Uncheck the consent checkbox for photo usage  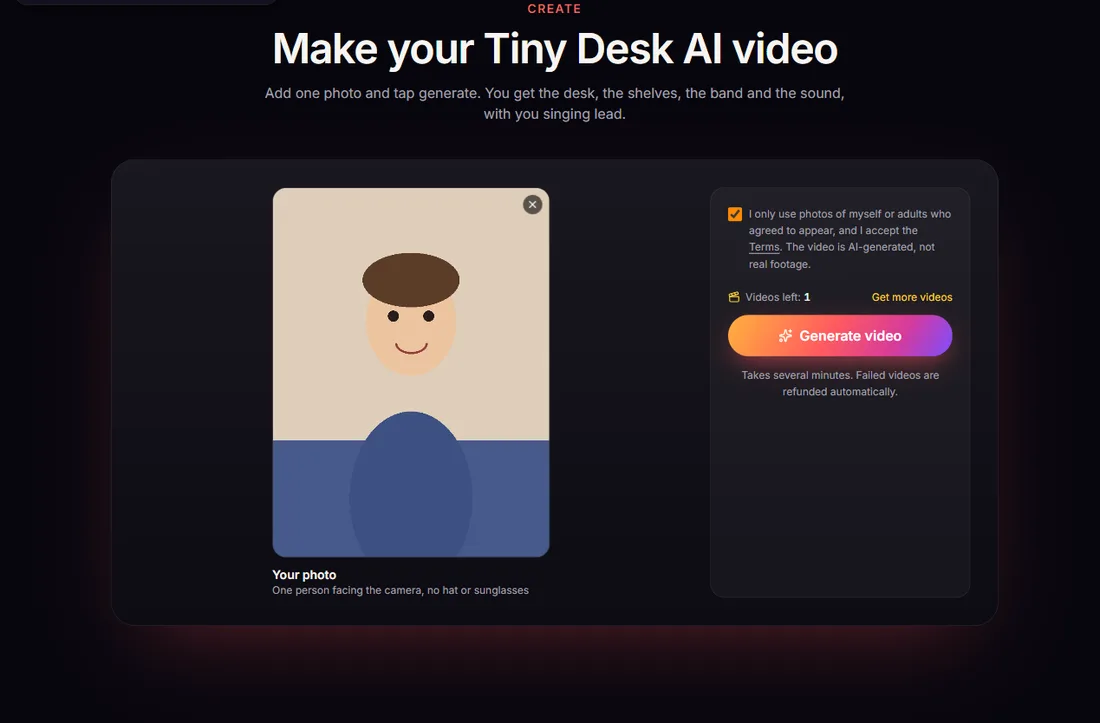click(x=735, y=214)
